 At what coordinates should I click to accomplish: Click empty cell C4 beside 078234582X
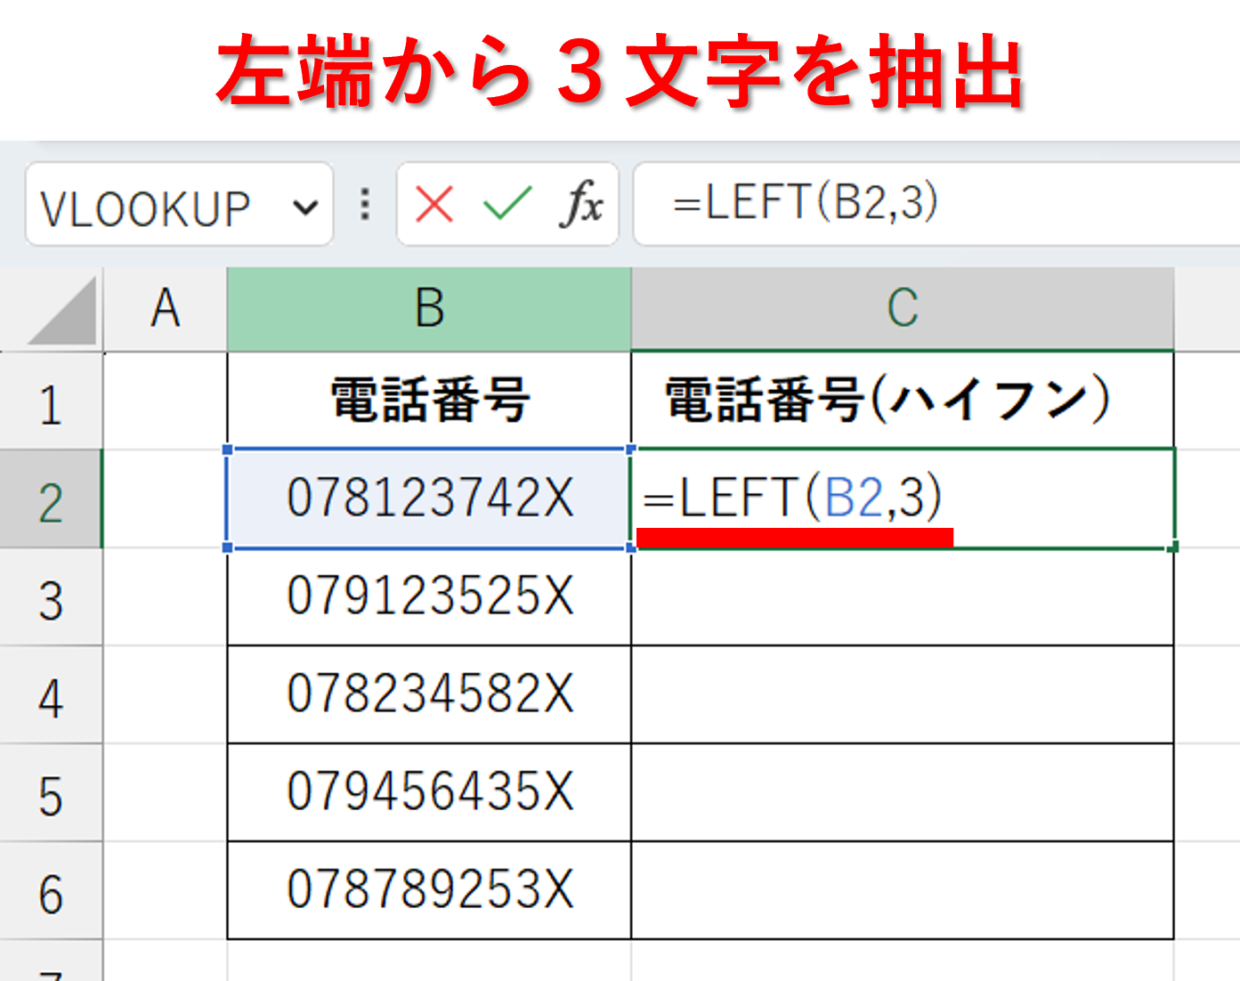[902, 694]
